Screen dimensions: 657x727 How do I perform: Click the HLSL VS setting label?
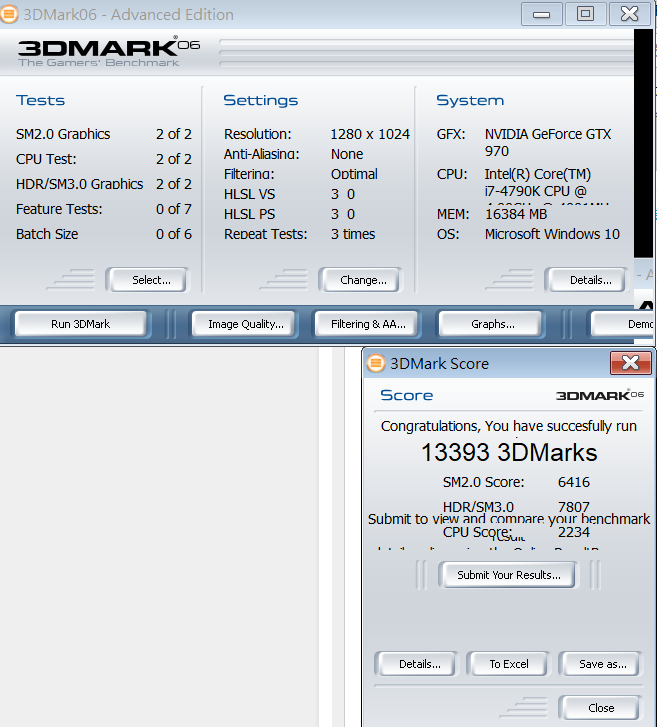click(249, 194)
